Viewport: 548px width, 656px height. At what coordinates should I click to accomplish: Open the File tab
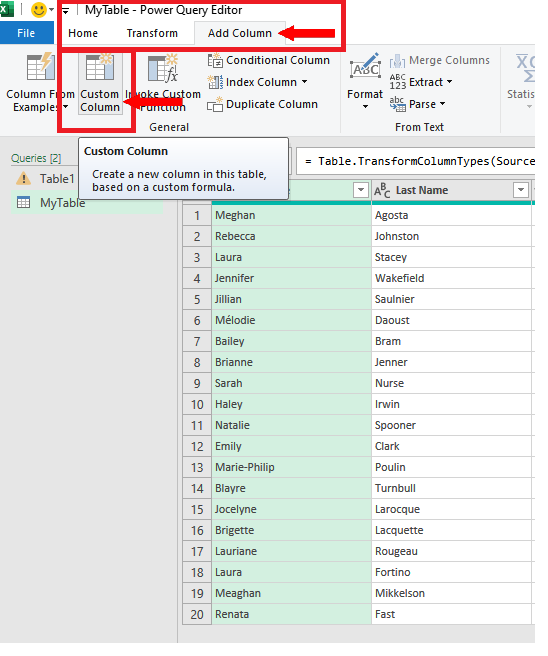(26, 33)
